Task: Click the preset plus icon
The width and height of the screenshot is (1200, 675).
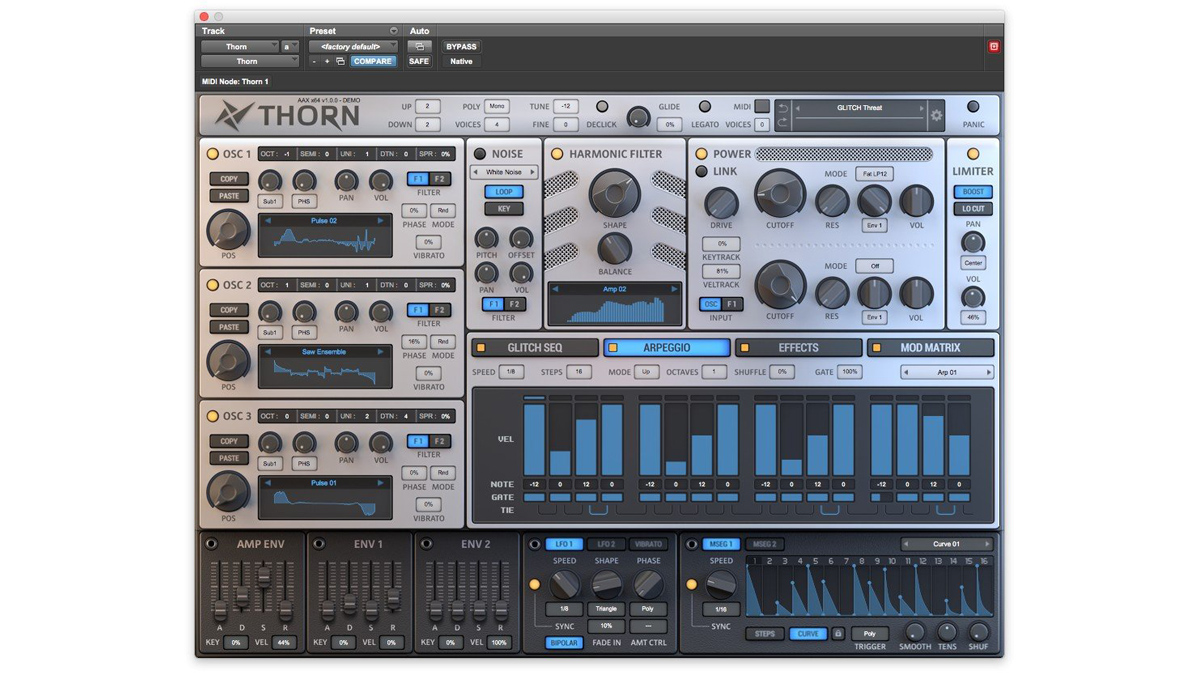Action: [x=326, y=62]
